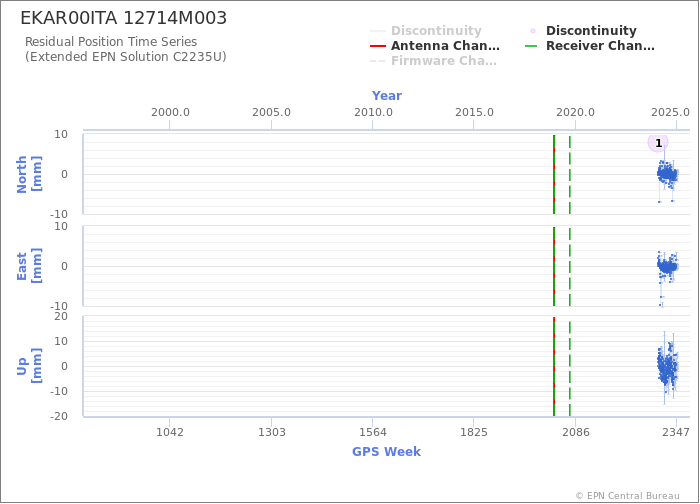Click the chart title EKAR00ITA 12714M003
The width and height of the screenshot is (700, 504).
pyautogui.click(x=124, y=18)
